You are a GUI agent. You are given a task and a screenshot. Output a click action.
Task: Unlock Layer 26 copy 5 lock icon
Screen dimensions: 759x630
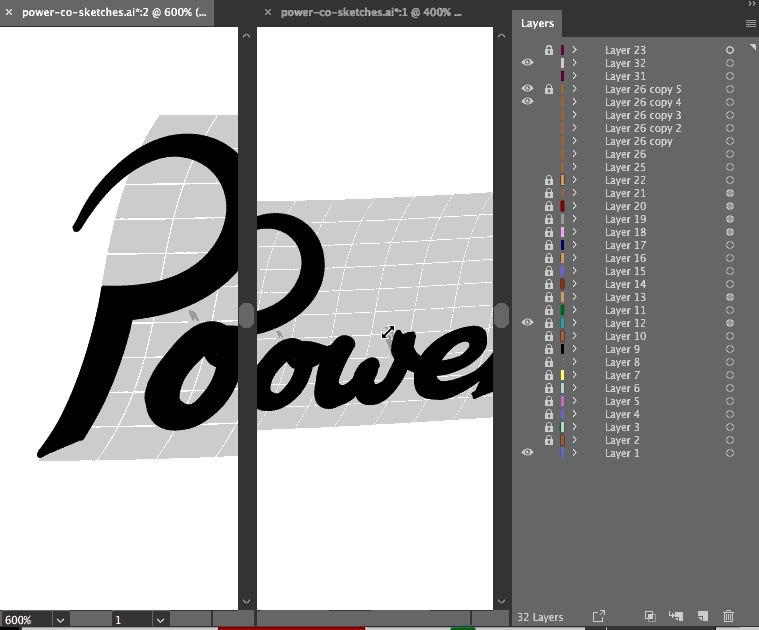(548, 89)
